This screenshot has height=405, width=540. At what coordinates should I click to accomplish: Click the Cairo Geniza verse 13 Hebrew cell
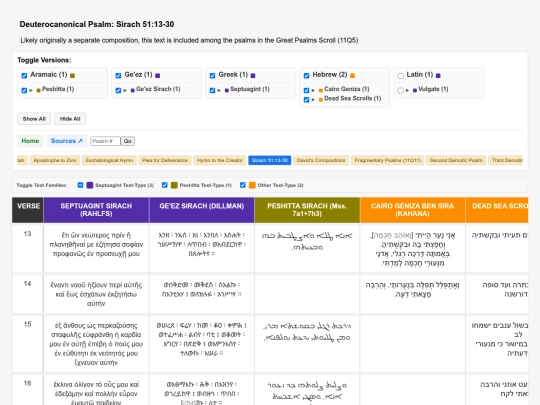click(413, 248)
